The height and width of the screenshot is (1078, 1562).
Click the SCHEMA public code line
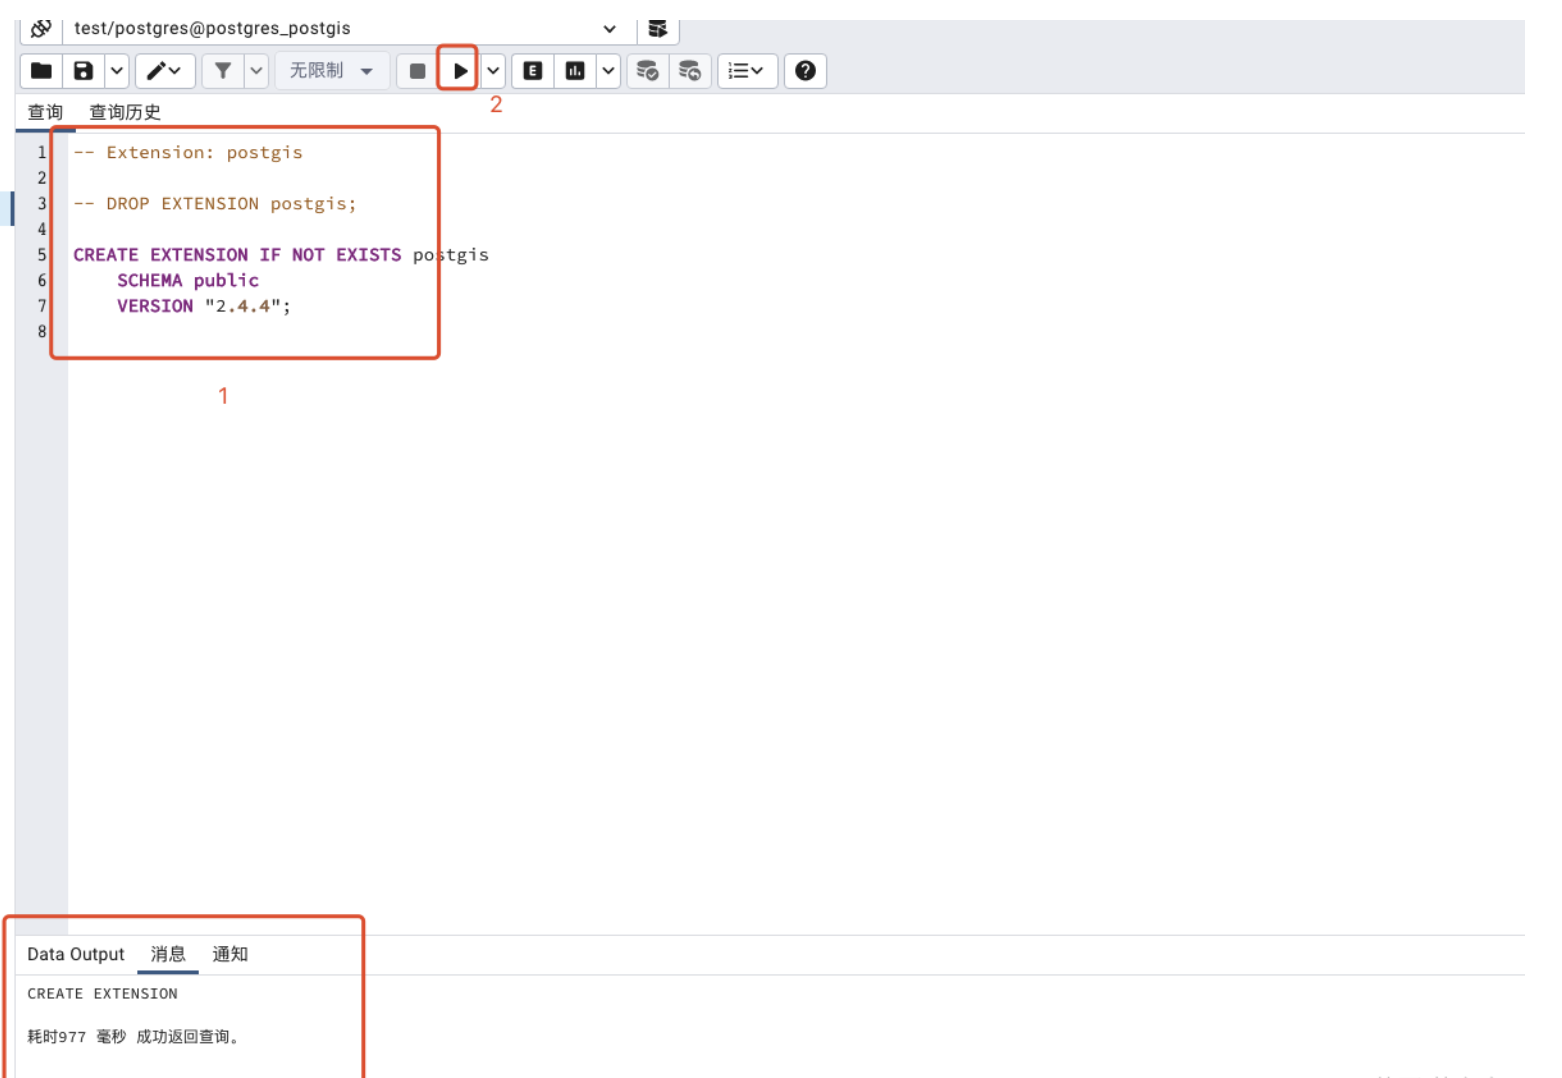(188, 281)
